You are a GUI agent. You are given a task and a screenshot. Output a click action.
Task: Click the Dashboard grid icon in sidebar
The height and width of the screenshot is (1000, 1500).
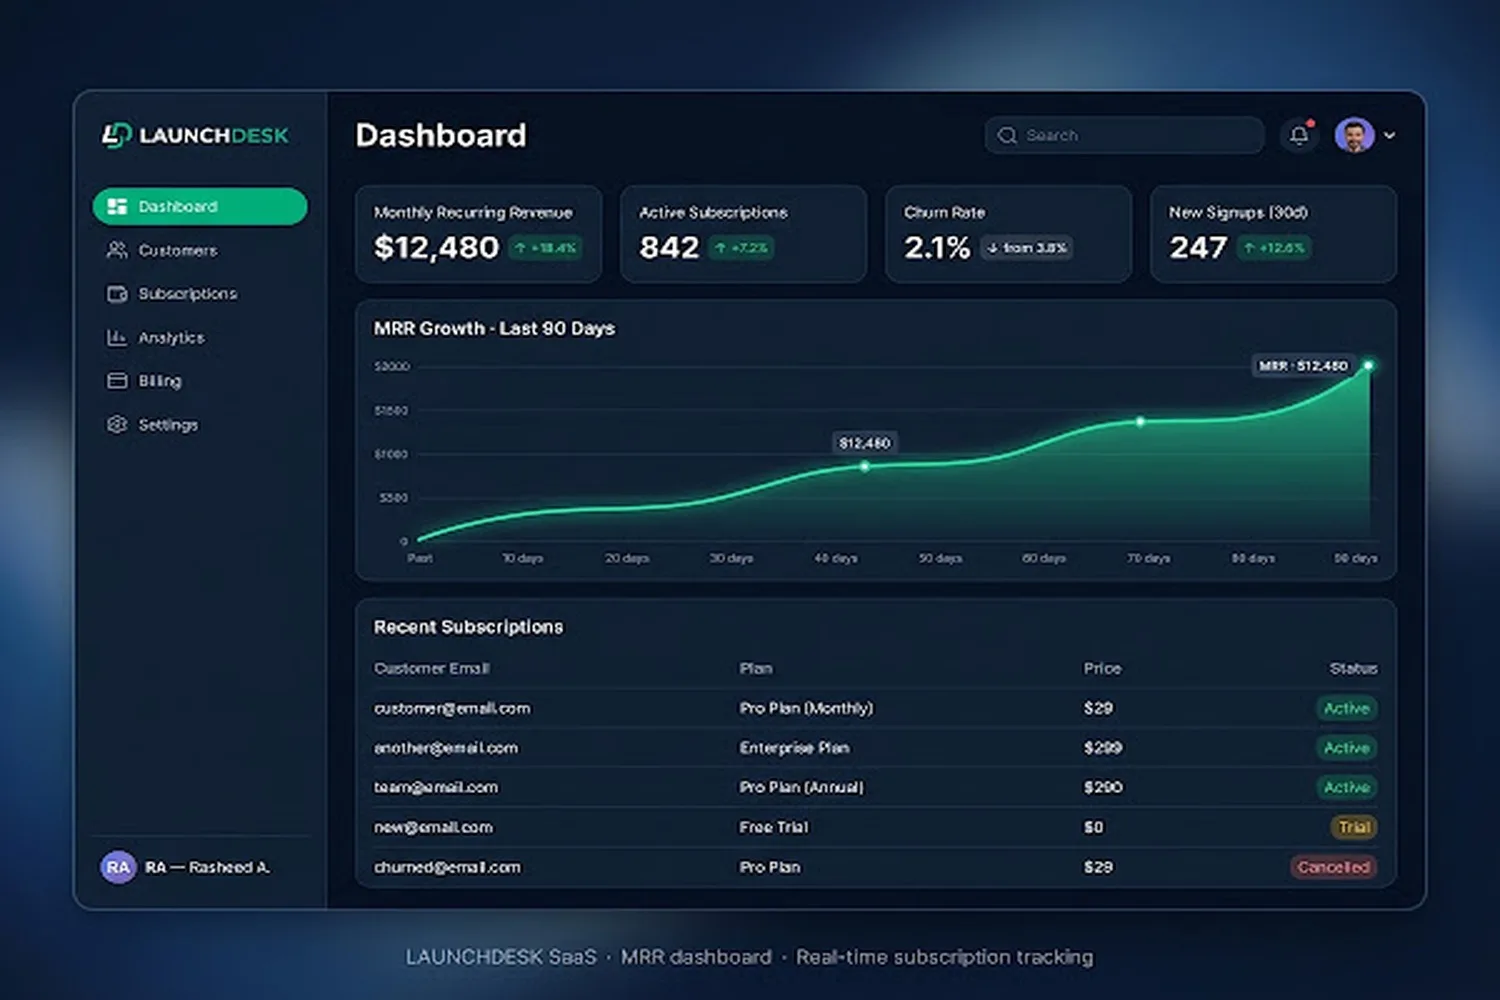(117, 206)
